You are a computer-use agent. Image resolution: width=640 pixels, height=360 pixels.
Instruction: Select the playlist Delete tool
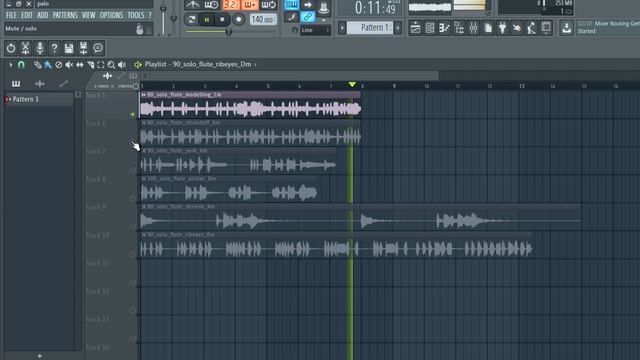click(x=58, y=64)
